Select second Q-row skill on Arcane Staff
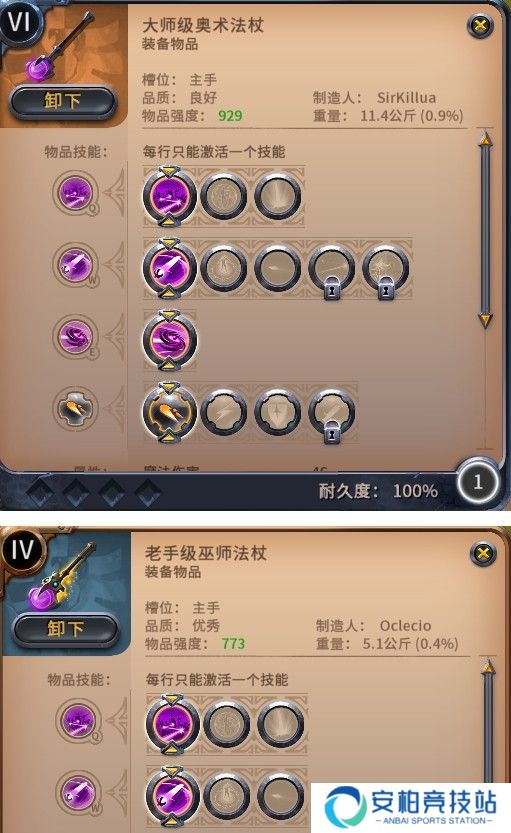This screenshot has width=511, height=833. point(224,197)
